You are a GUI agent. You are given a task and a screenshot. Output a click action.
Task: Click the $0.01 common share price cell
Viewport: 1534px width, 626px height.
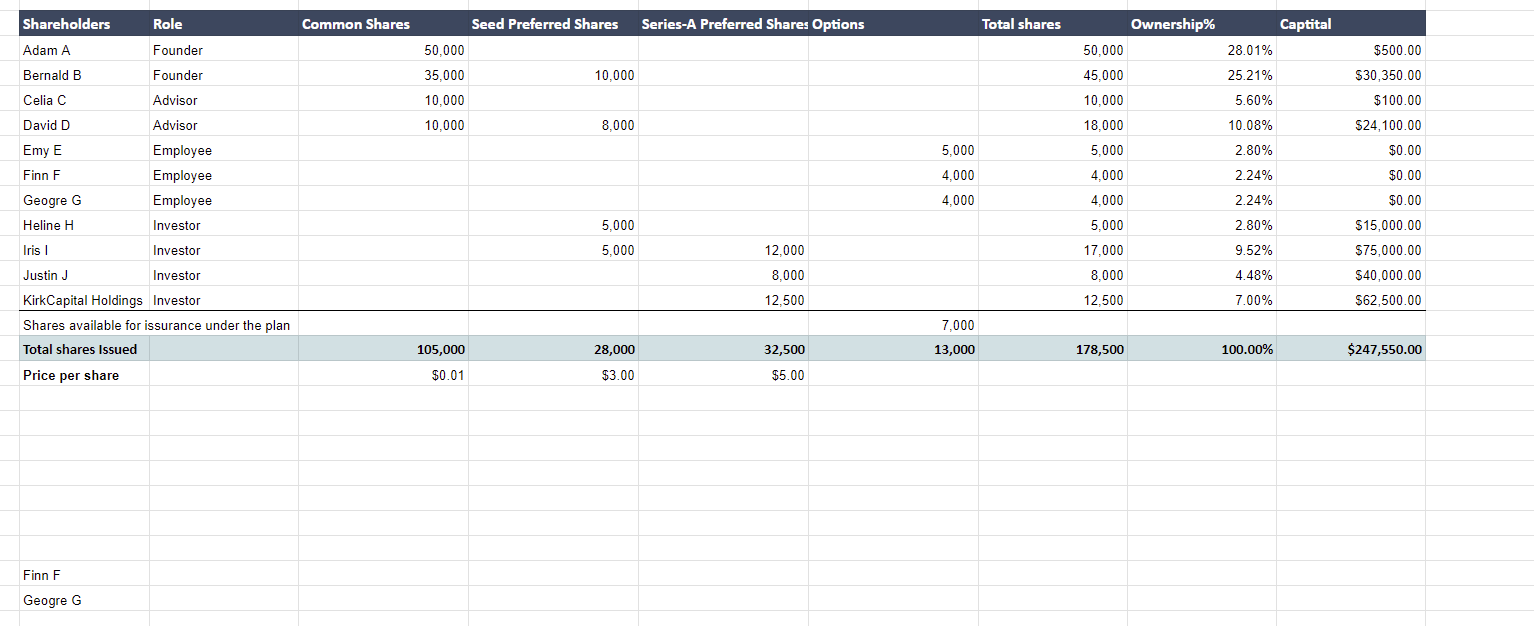(x=448, y=375)
